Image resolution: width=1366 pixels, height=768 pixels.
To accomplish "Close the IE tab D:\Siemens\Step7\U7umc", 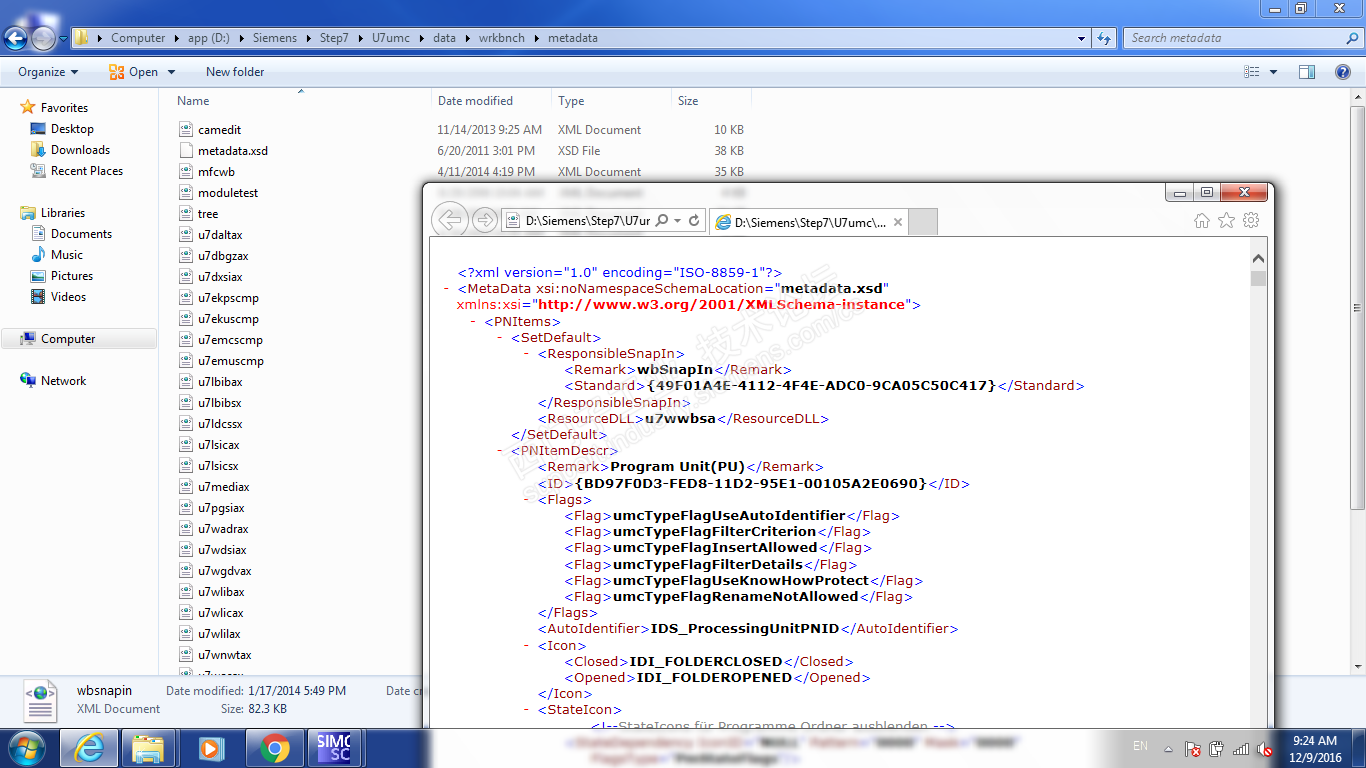I will pos(897,223).
